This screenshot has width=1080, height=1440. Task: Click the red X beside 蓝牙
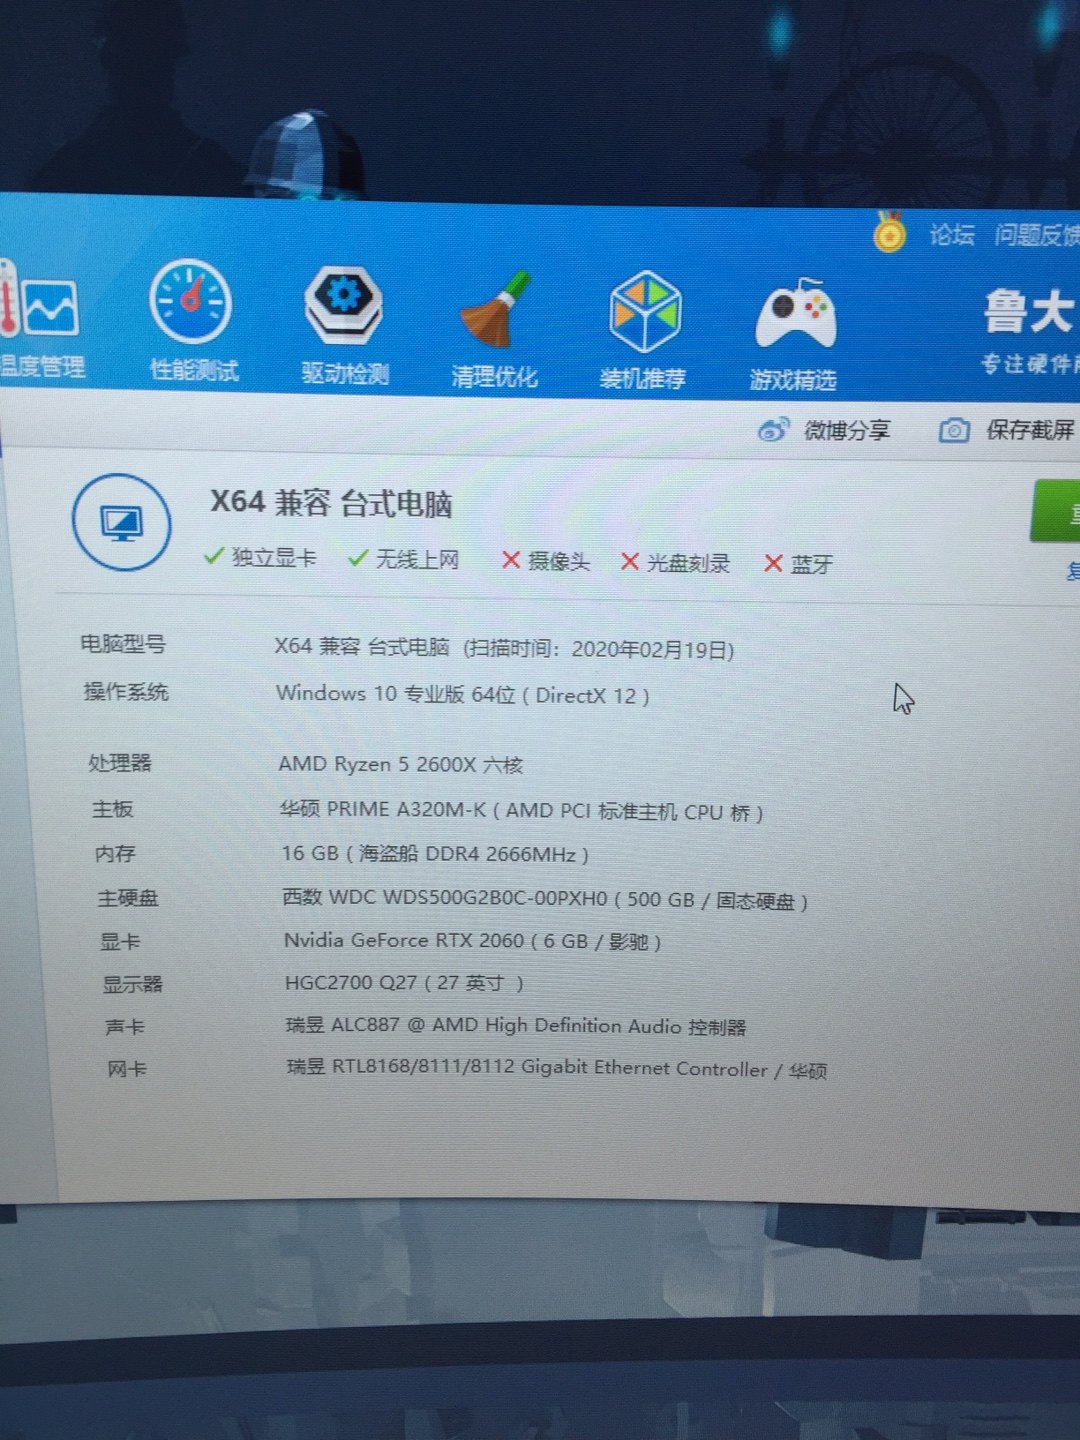coord(772,564)
